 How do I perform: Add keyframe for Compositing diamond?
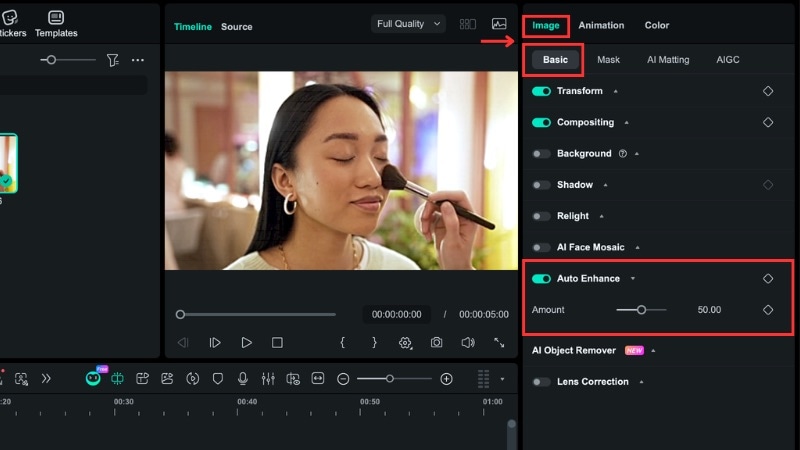768,122
